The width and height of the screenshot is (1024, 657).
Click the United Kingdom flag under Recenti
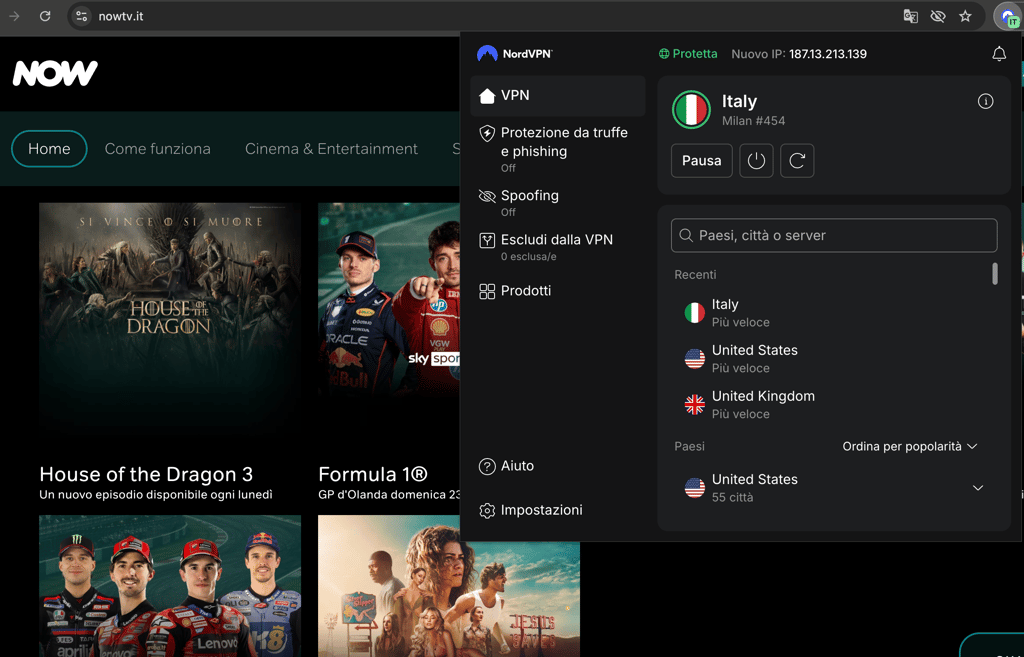pos(694,404)
